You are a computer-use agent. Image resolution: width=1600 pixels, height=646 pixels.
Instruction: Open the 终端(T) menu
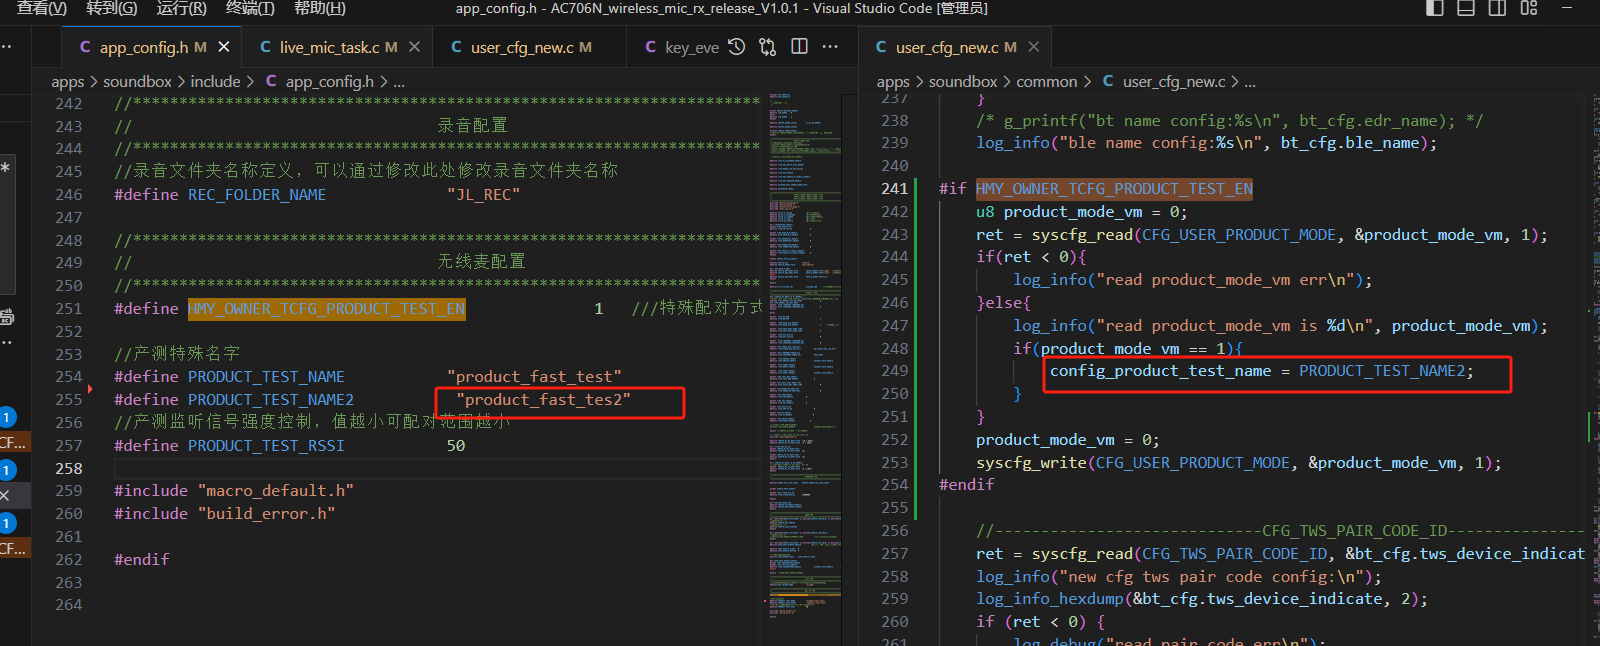click(250, 8)
